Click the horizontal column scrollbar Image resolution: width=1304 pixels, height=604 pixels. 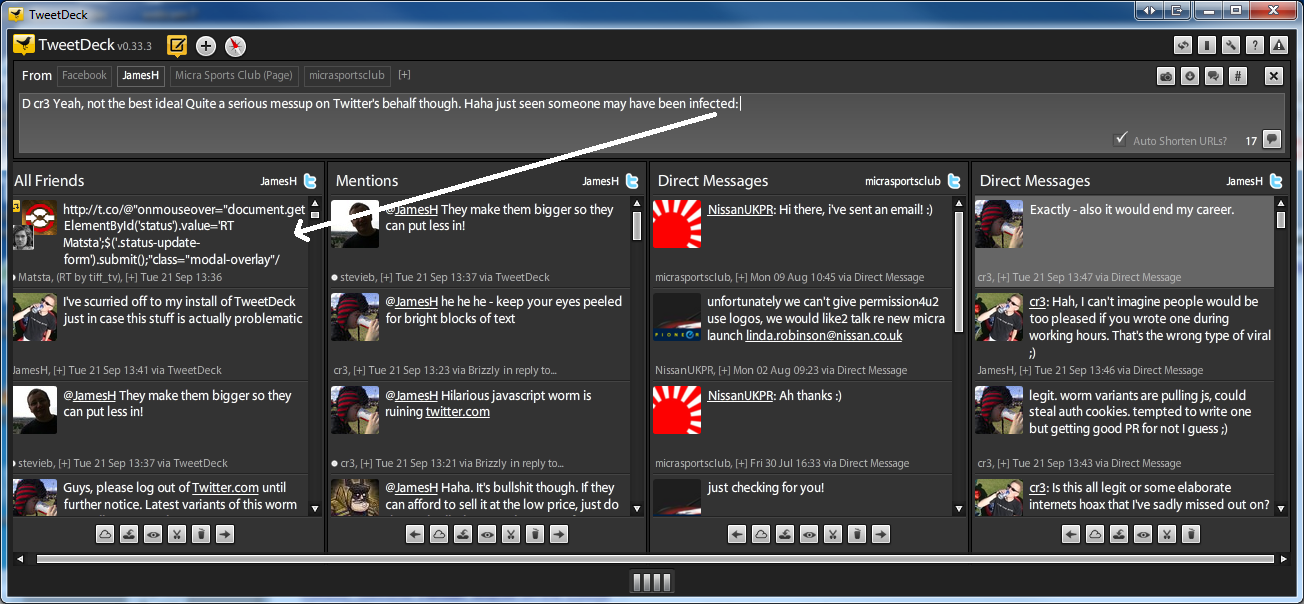point(650,559)
